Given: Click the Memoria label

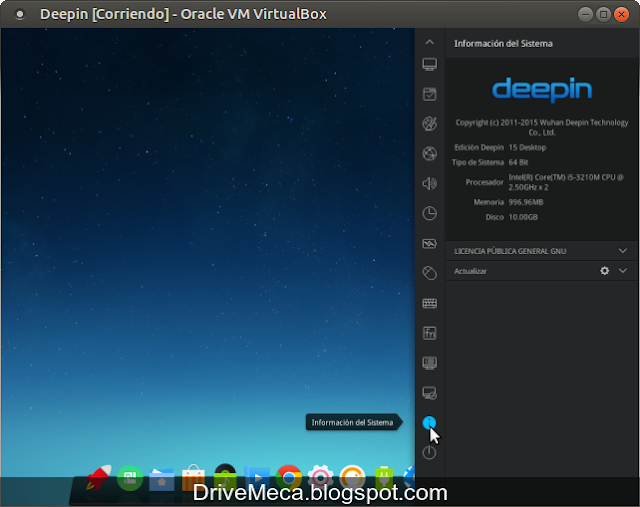Looking at the screenshot, I should pos(489,202).
